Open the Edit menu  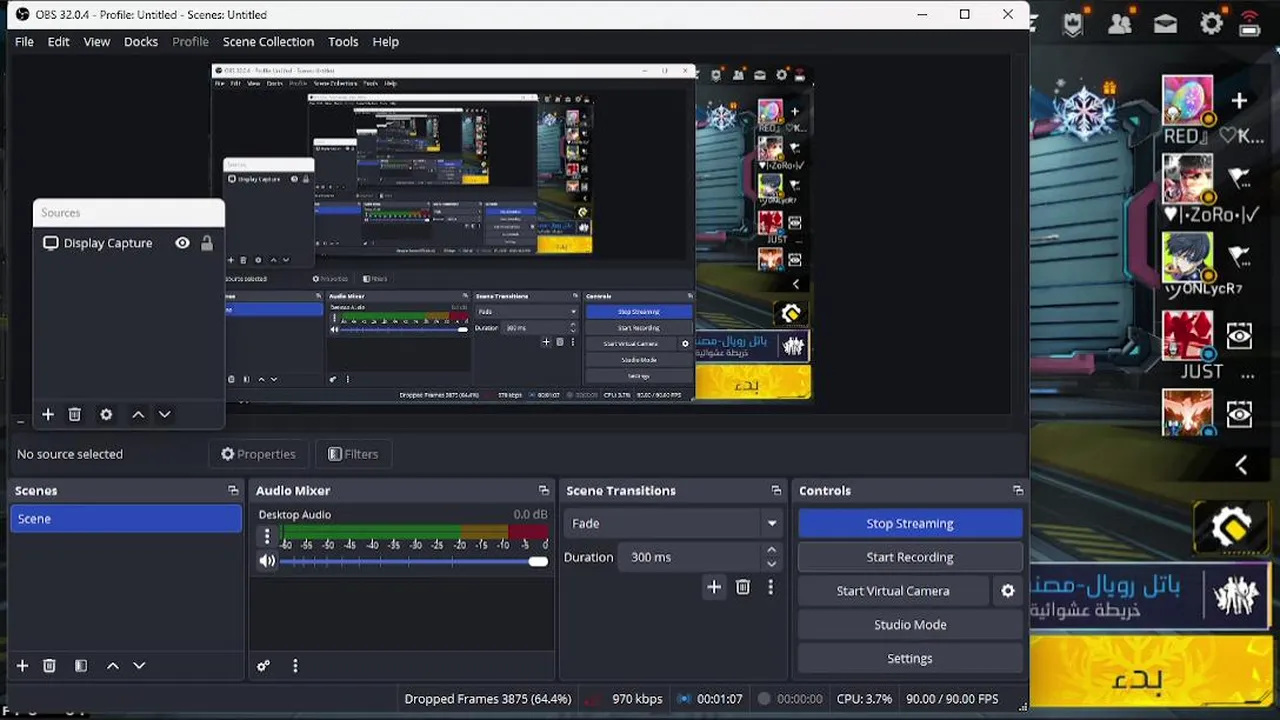59,42
